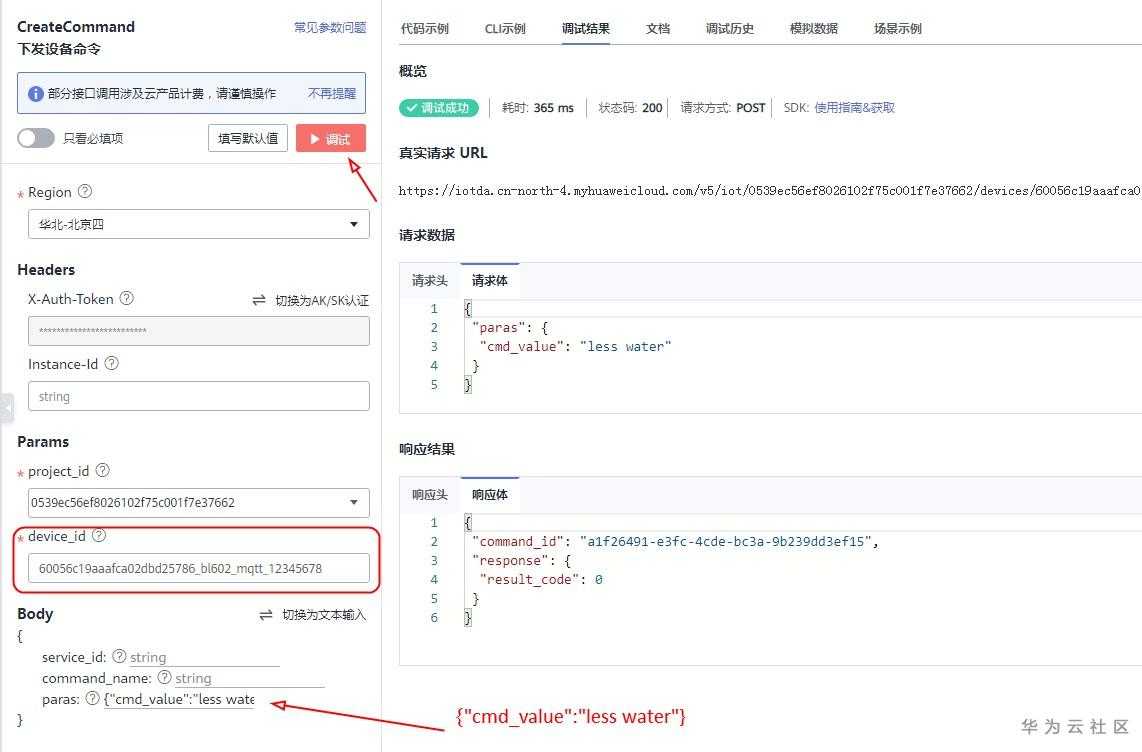Screen dimensions: 1142x752
Task: Click the X-Auth-Token help icon
Action: (127, 298)
